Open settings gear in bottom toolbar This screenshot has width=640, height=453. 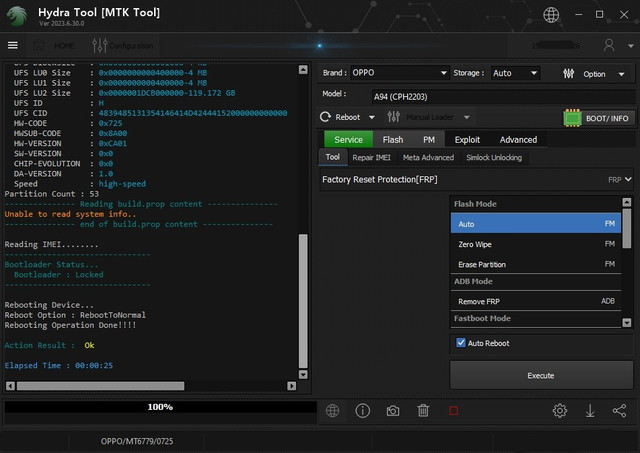[560, 410]
